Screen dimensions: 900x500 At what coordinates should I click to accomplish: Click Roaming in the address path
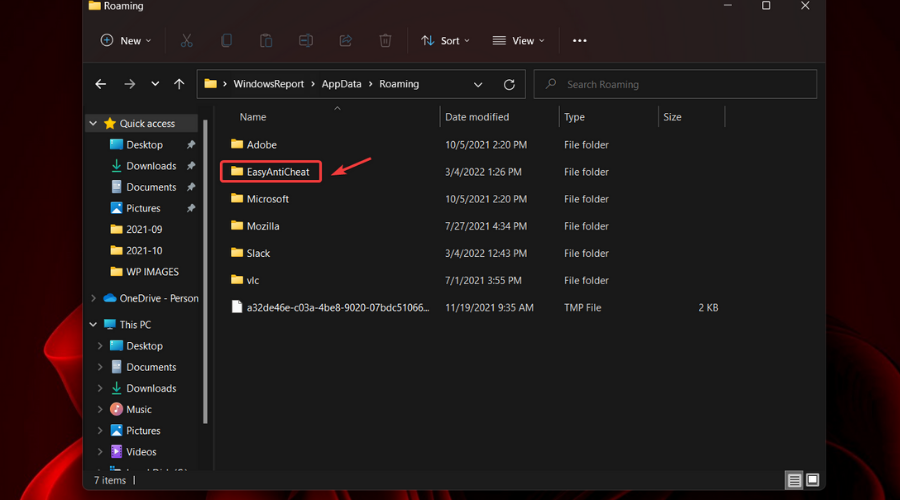[399, 84]
